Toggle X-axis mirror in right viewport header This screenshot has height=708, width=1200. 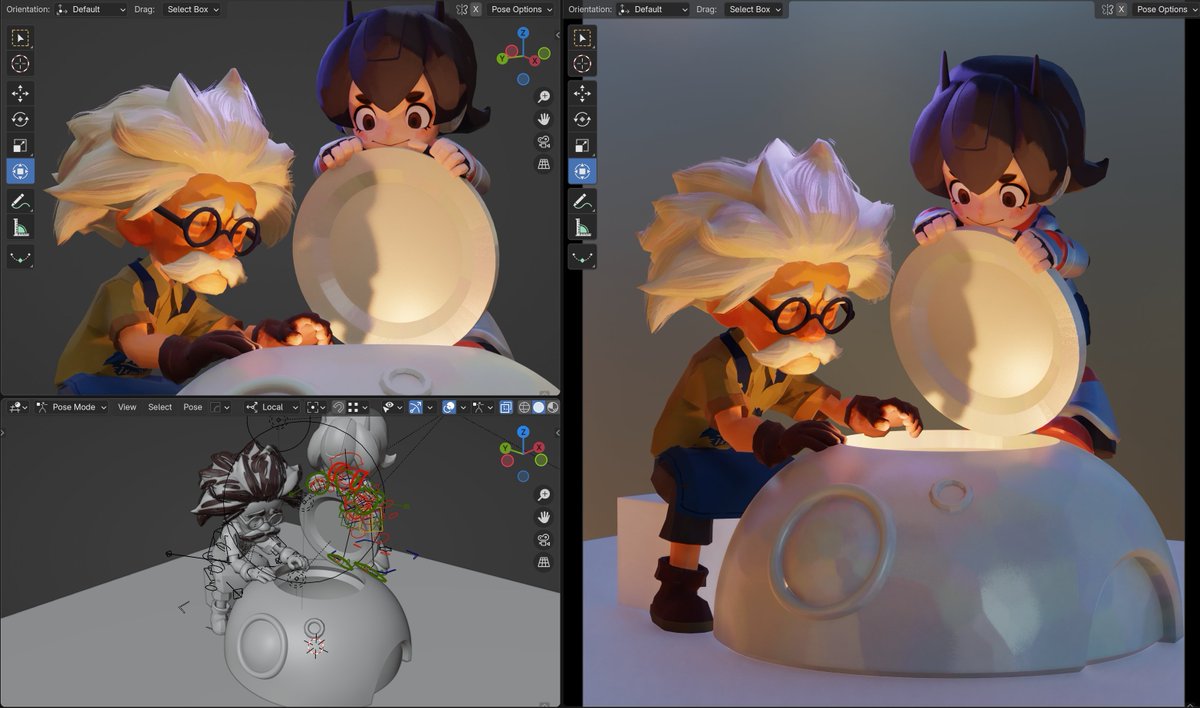point(1121,9)
